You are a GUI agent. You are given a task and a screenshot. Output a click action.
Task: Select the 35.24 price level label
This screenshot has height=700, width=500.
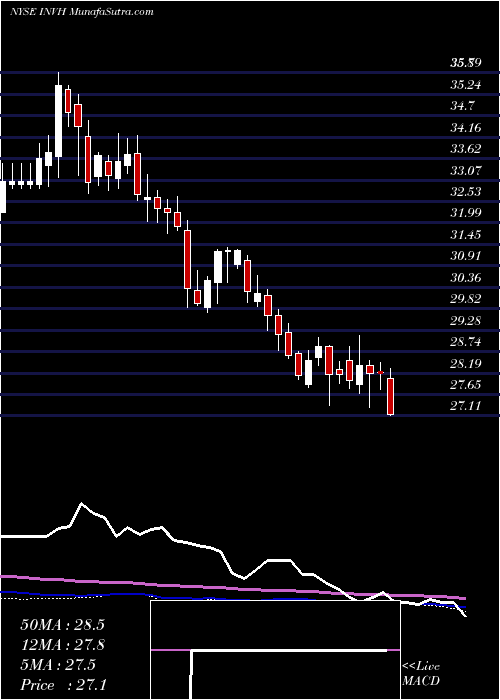point(466,84)
